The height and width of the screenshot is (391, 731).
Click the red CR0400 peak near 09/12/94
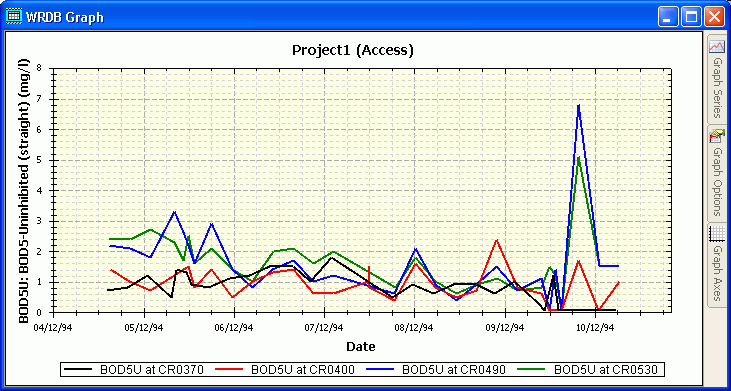(497, 240)
